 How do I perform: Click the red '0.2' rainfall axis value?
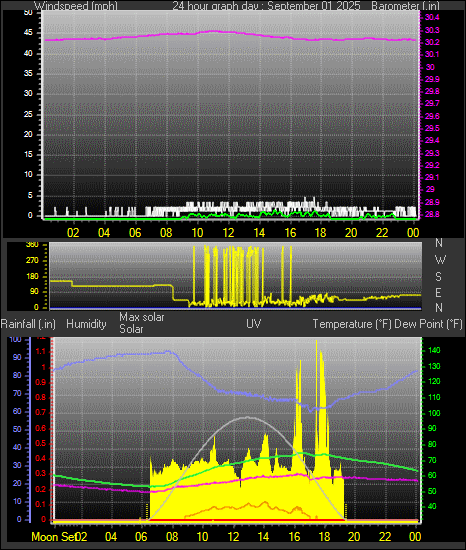click(40, 489)
